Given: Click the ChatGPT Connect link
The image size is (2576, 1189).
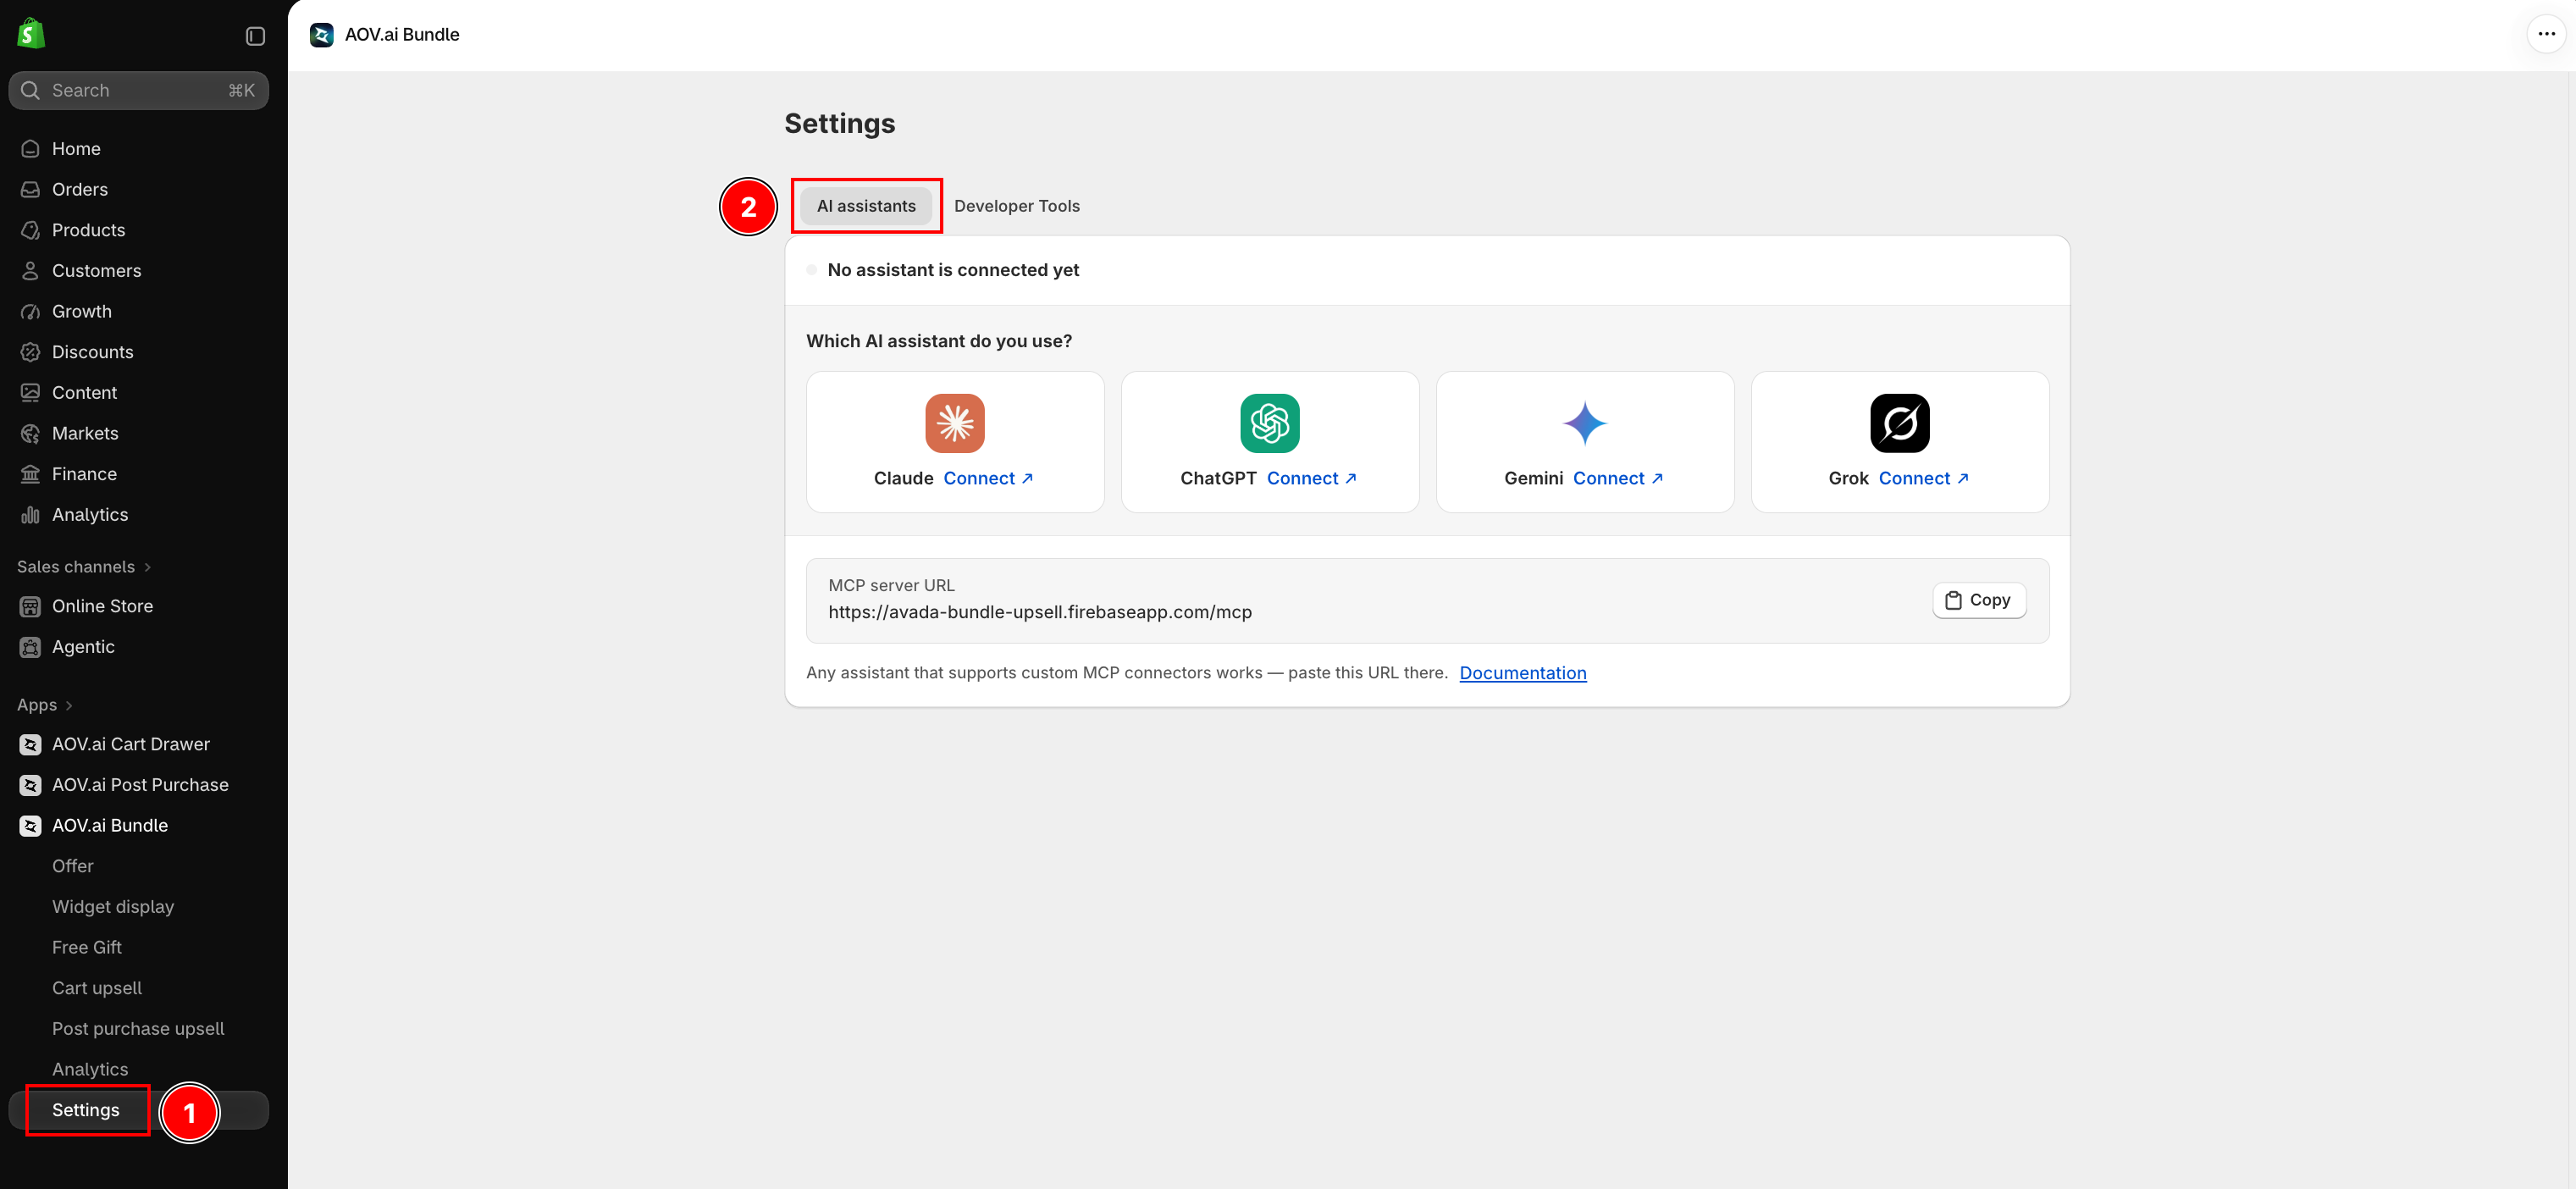Looking at the screenshot, I should click(x=1311, y=479).
